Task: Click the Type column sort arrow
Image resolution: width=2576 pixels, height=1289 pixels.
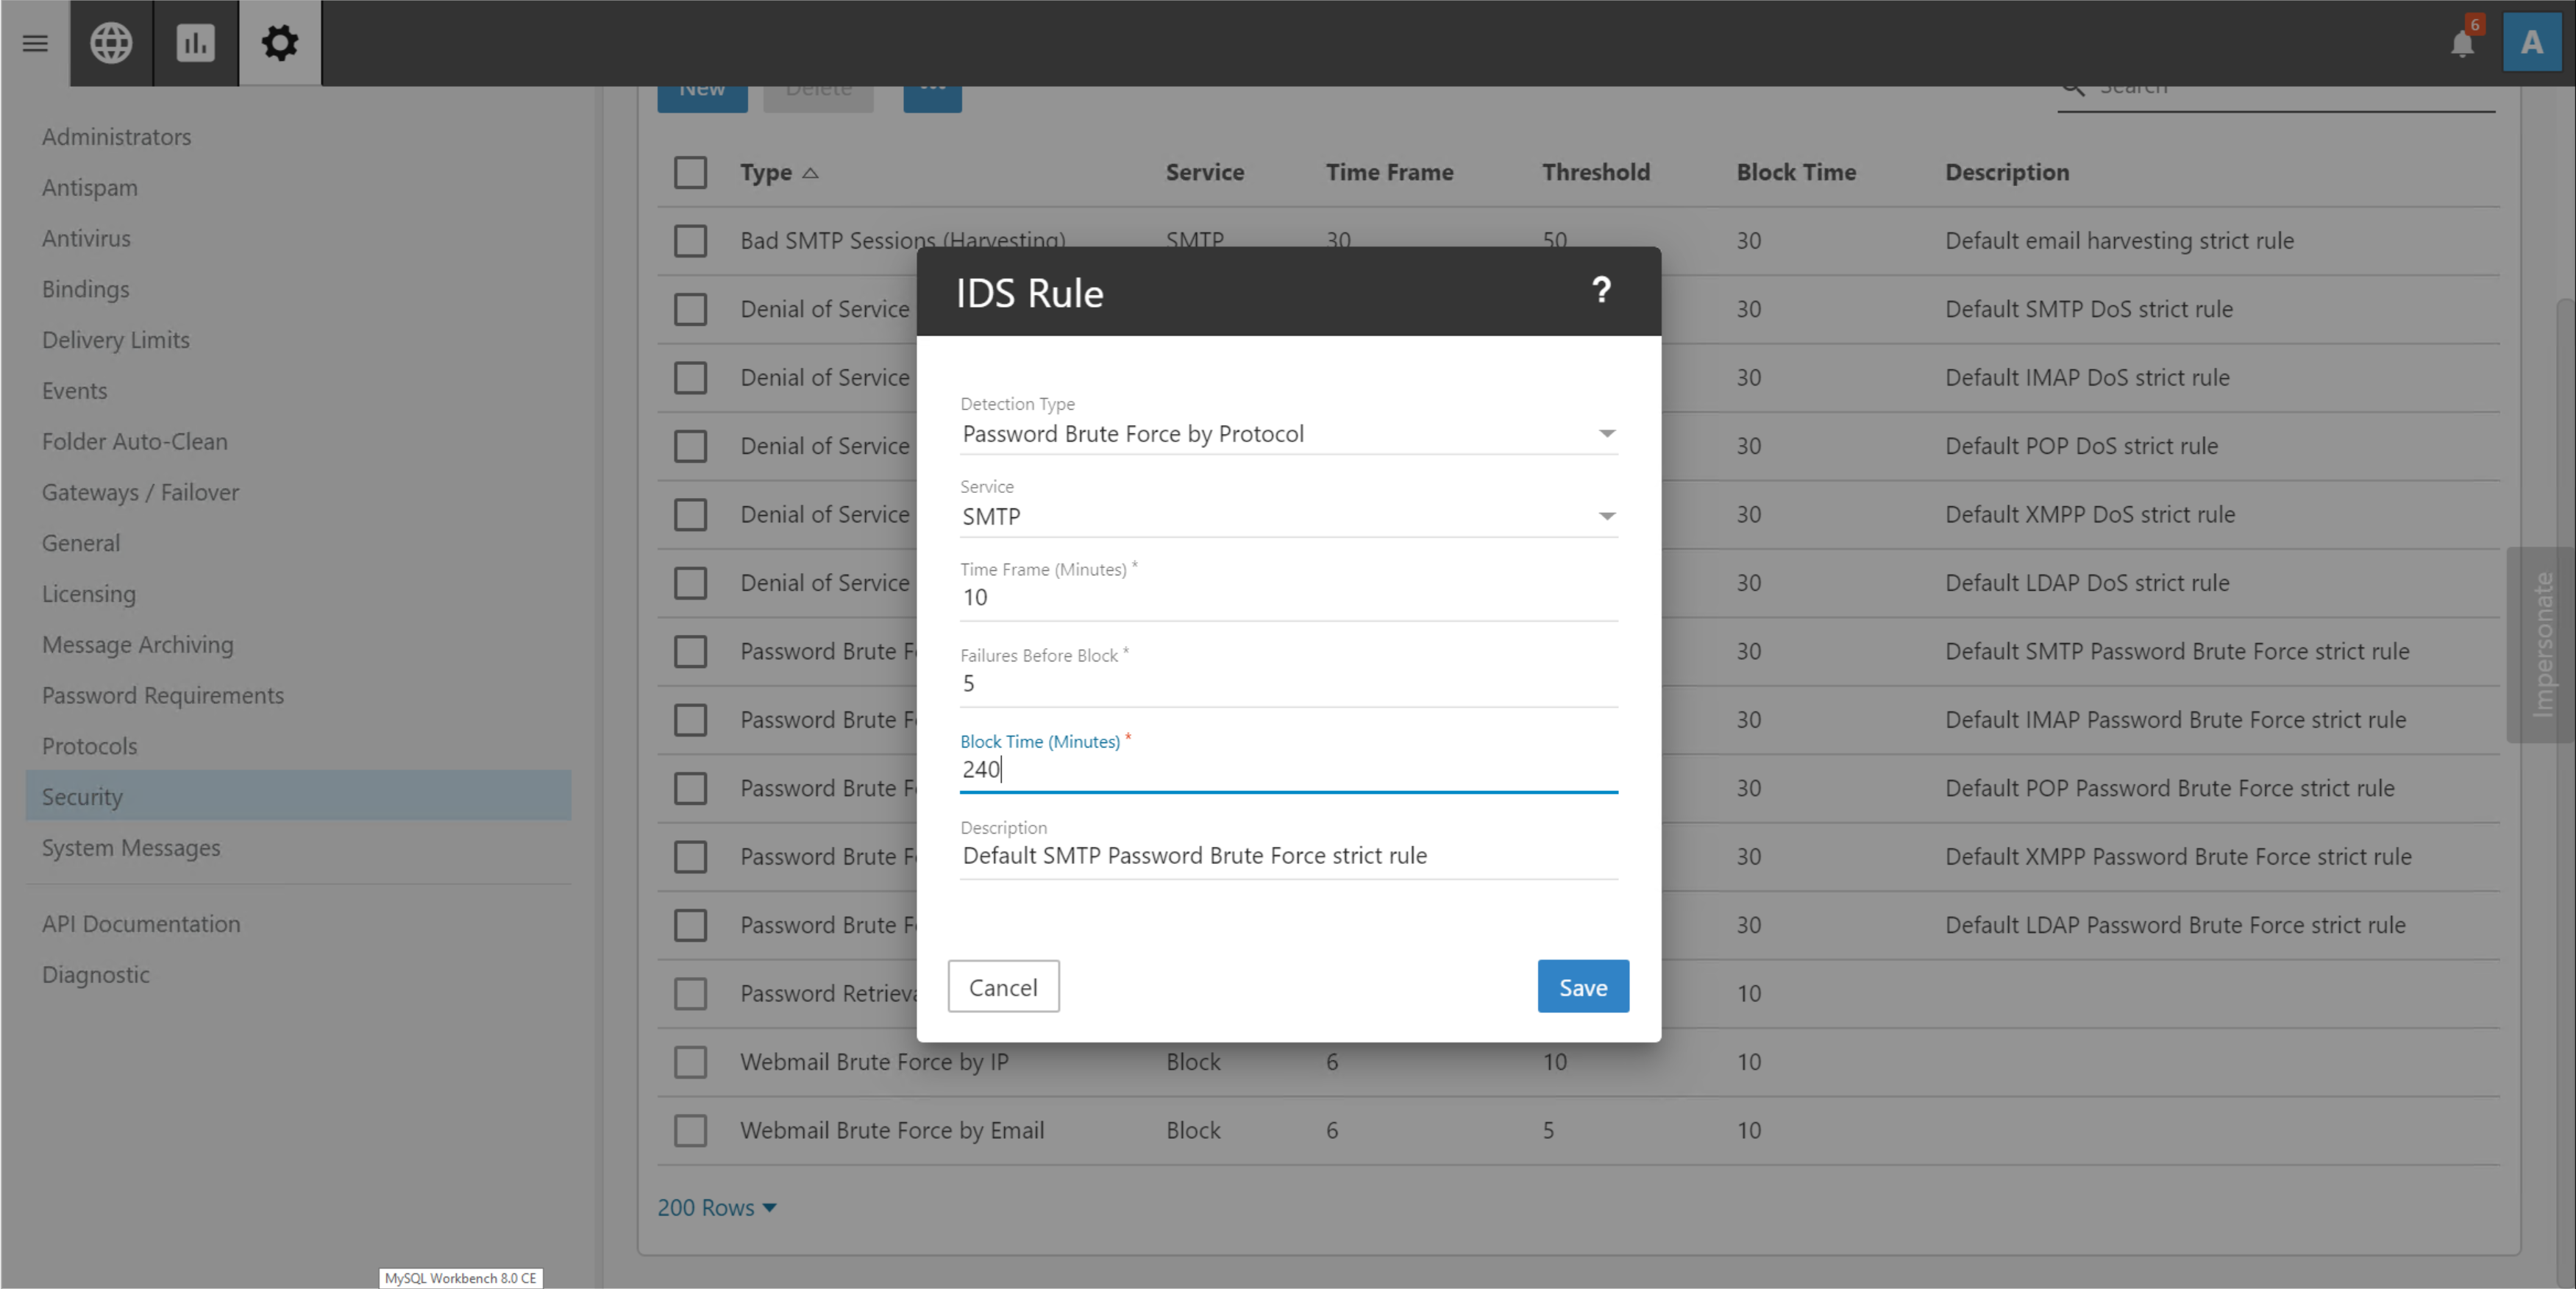Action: point(811,173)
